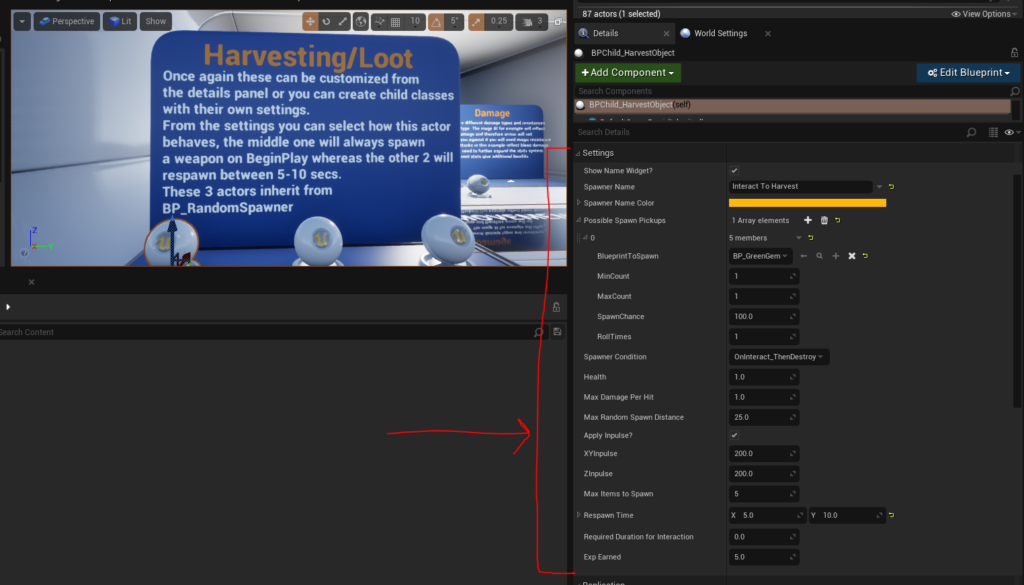
Task: Browse to BP_GreenGem with the magnifier icon
Action: [819, 256]
